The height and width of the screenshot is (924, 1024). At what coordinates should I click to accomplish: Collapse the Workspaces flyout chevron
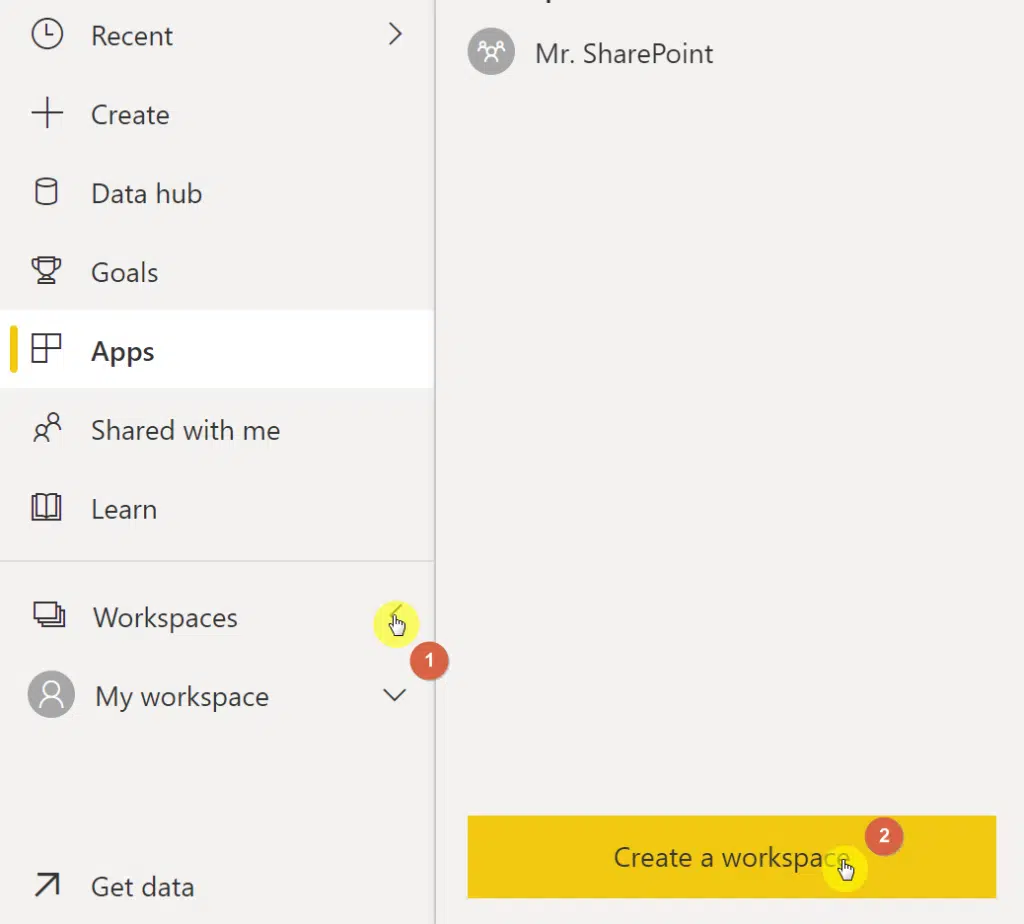coord(396,616)
